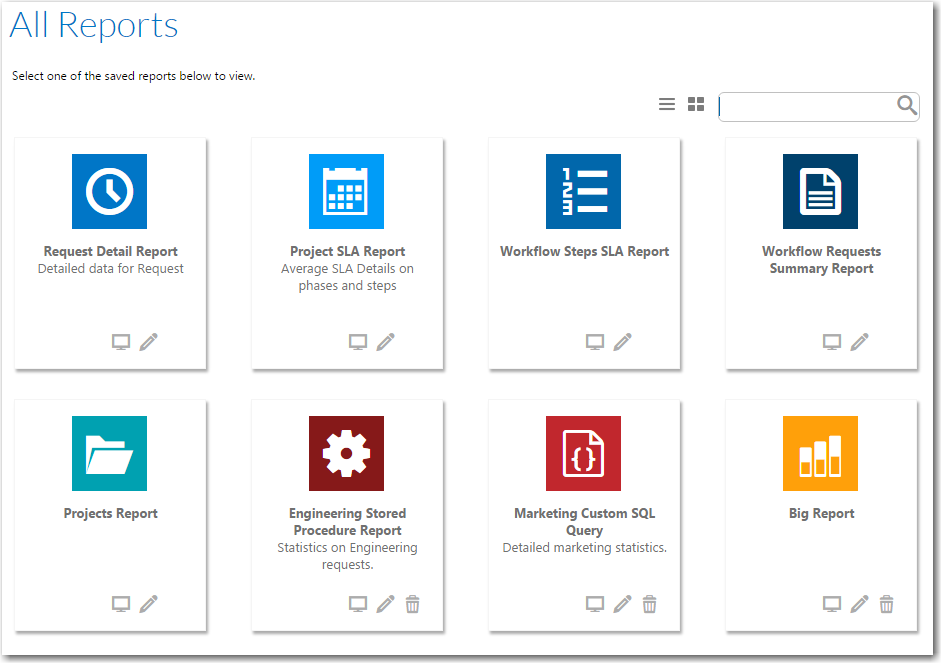Edit the Project SLA Report

[386, 342]
